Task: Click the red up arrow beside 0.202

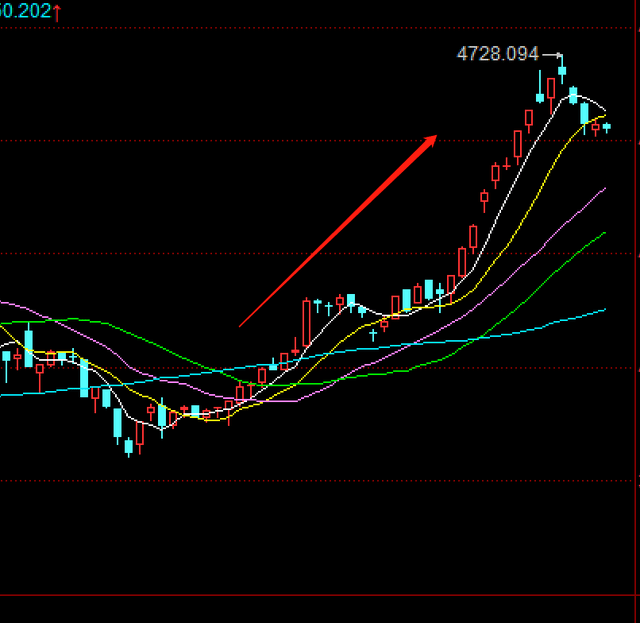Action: (58, 11)
